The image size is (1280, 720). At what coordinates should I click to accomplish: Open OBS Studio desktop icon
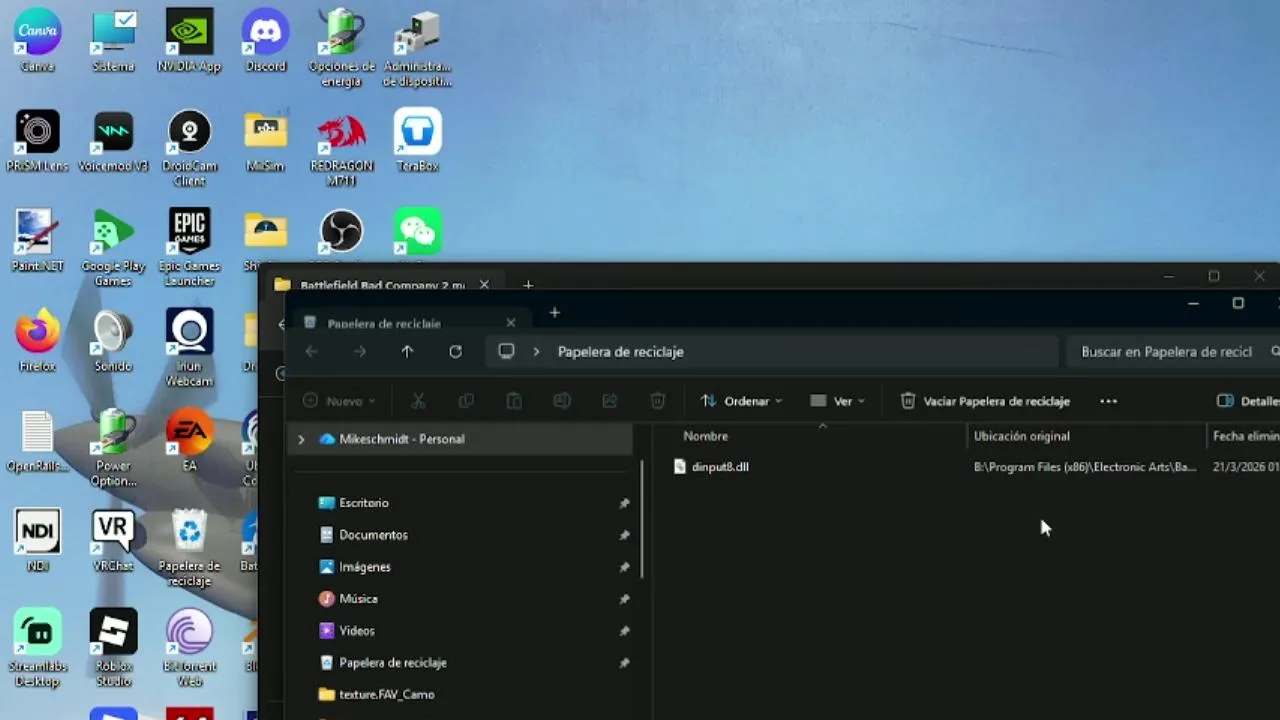click(x=341, y=232)
